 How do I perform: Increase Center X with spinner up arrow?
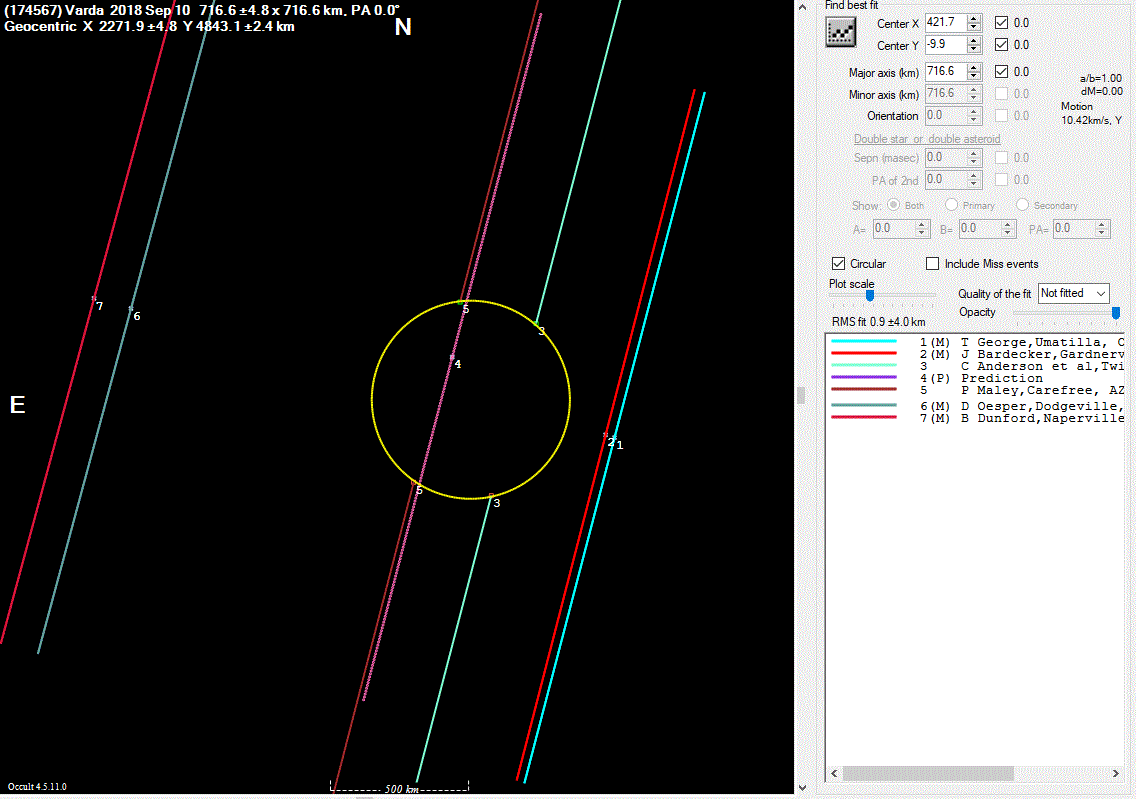point(974,18)
